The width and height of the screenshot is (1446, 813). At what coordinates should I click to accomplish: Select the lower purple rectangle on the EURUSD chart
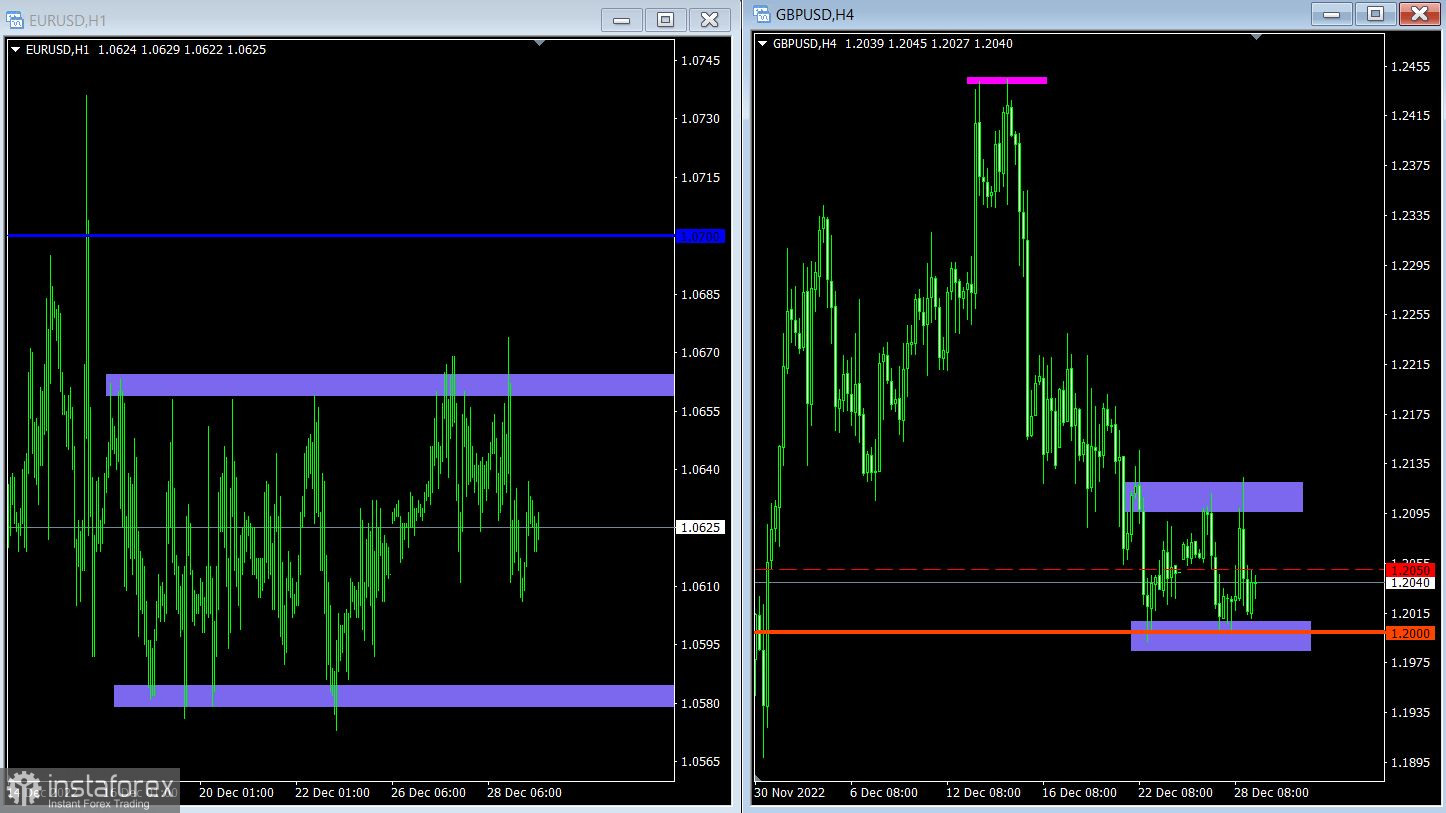[394, 696]
